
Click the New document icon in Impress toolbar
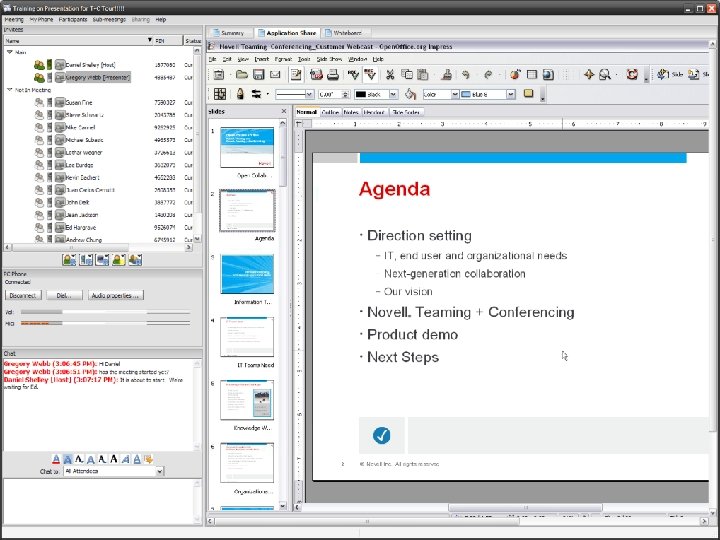(219, 74)
